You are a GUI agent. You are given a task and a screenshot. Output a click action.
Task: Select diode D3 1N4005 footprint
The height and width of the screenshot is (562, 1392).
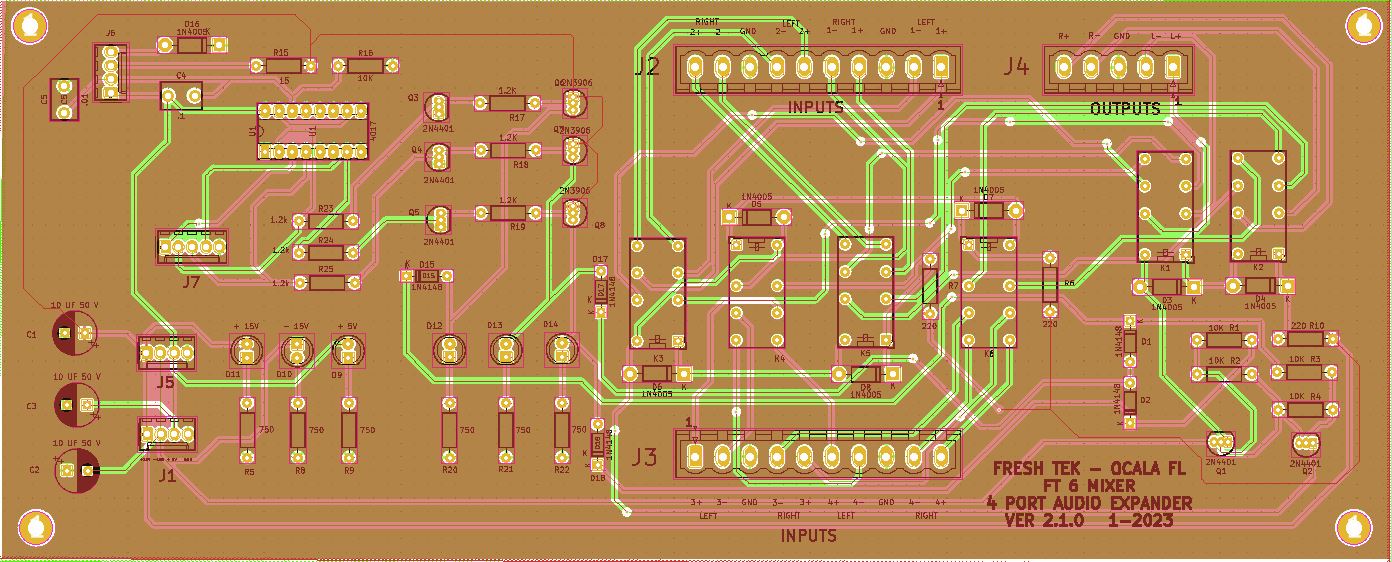(x=1165, y=287)
